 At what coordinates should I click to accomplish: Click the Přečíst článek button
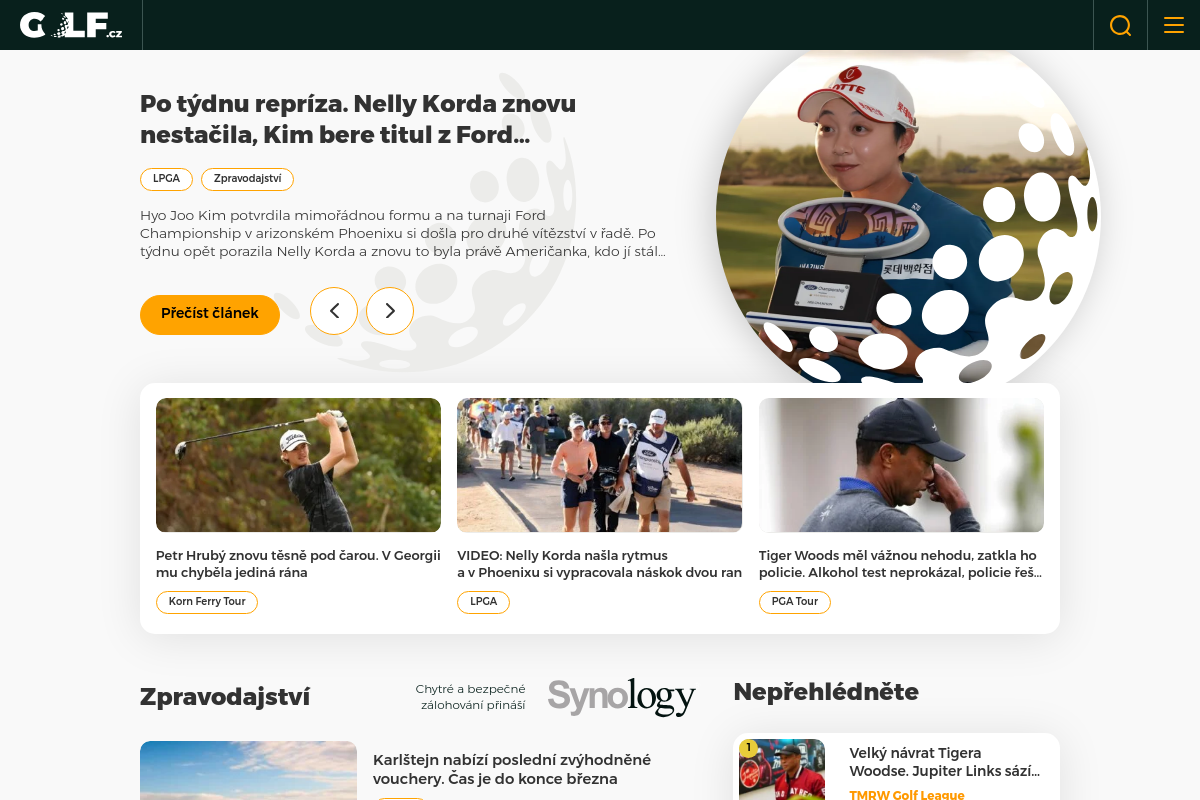[210, 314]
